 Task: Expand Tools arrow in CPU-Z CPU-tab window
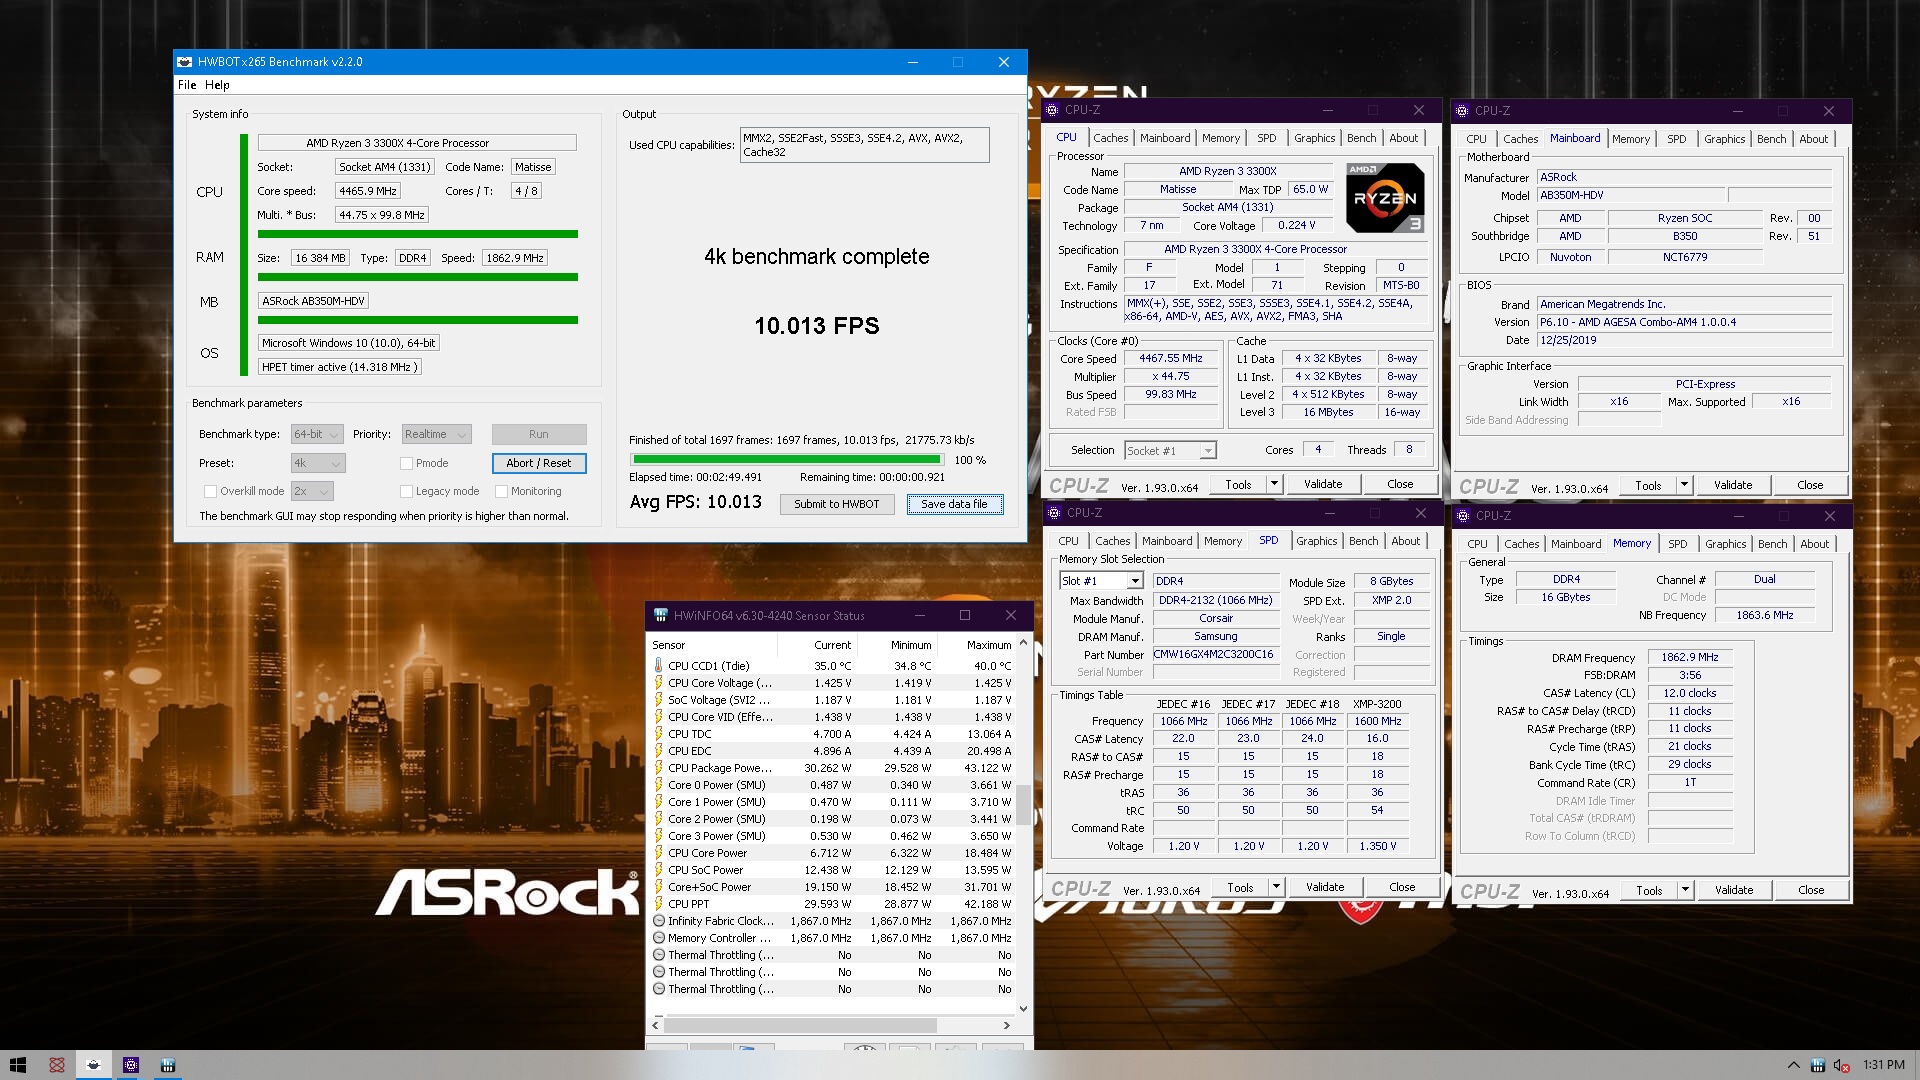pos(1274,484)
